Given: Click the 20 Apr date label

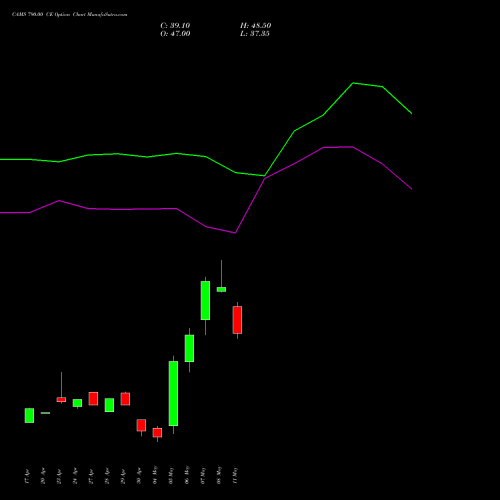Looking at the screenshot, I should pyautogui.click(x=43, y=476).
